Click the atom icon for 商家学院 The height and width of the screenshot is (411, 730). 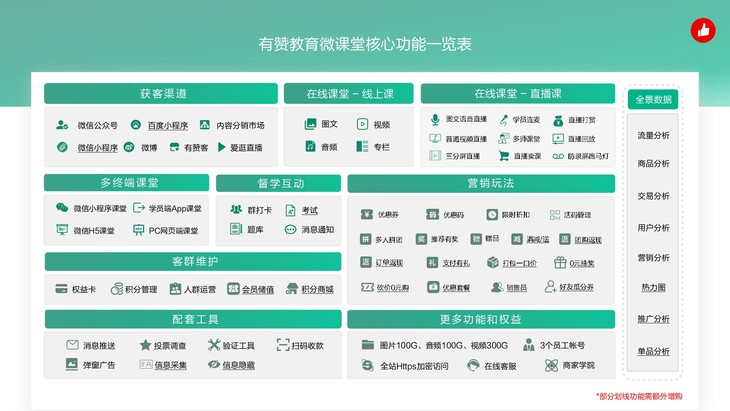coord(551,365)
